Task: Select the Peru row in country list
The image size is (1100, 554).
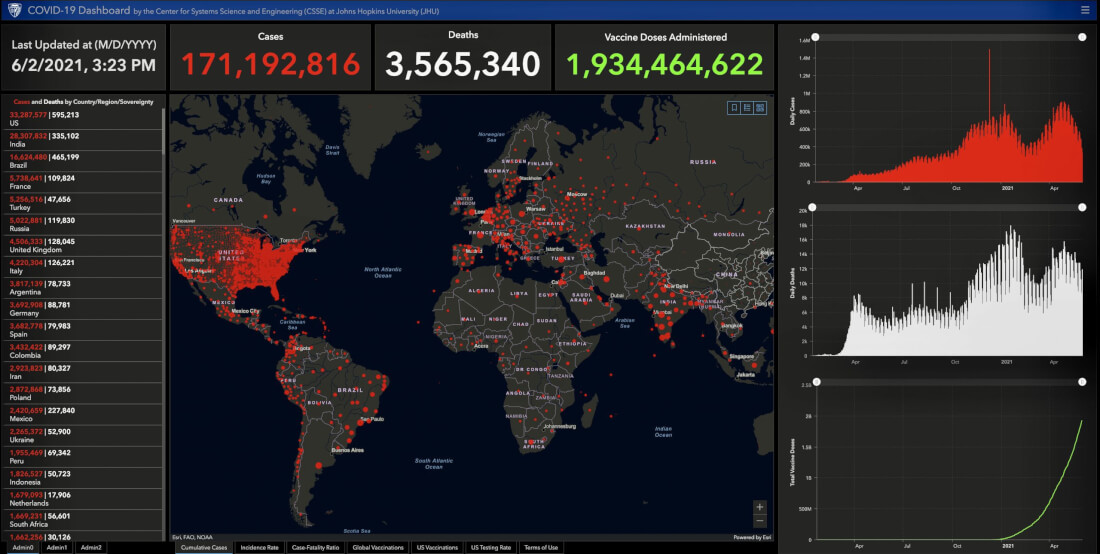Action: (83, 457)
